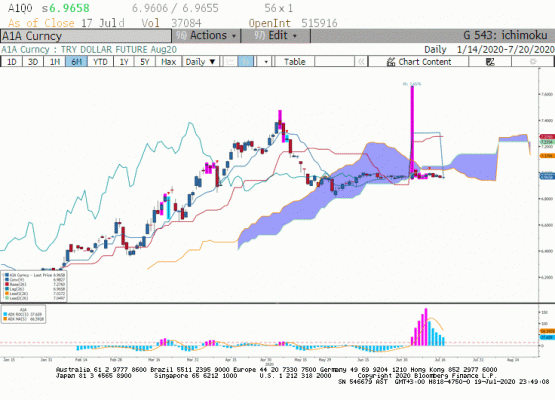The width and height of the screenshot is (555, 400).
Task: Set range to 5Y
Action: (145, 62)
